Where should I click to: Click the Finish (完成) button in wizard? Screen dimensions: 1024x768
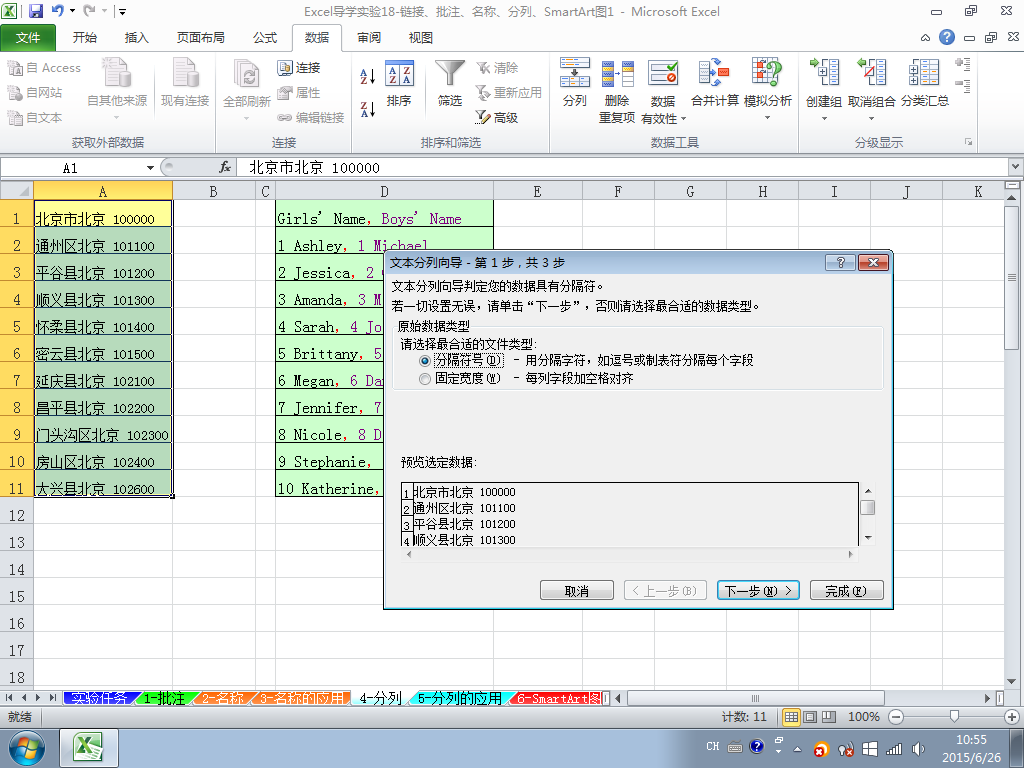846,590
